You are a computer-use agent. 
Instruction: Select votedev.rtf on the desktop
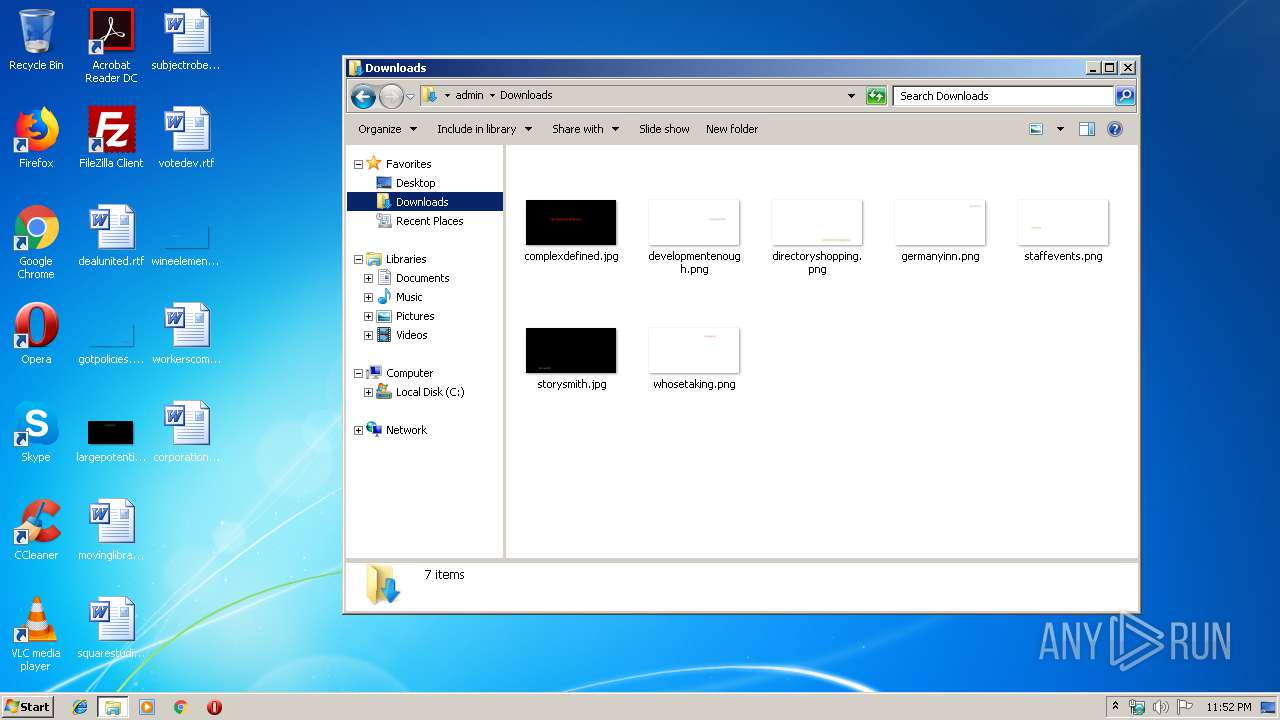(186, 138)
